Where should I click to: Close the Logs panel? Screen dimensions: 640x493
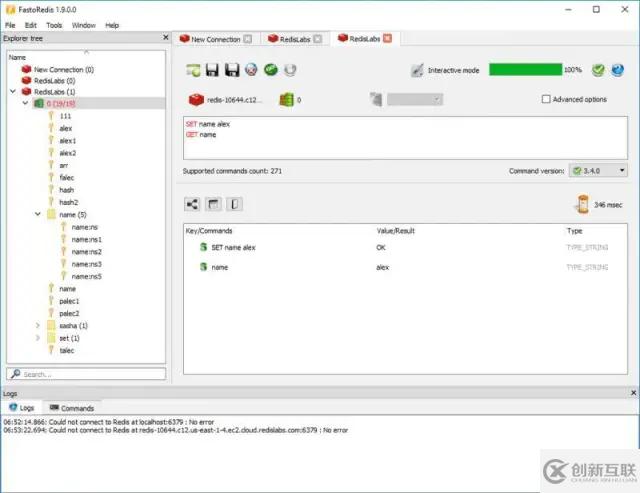[633, 393]
